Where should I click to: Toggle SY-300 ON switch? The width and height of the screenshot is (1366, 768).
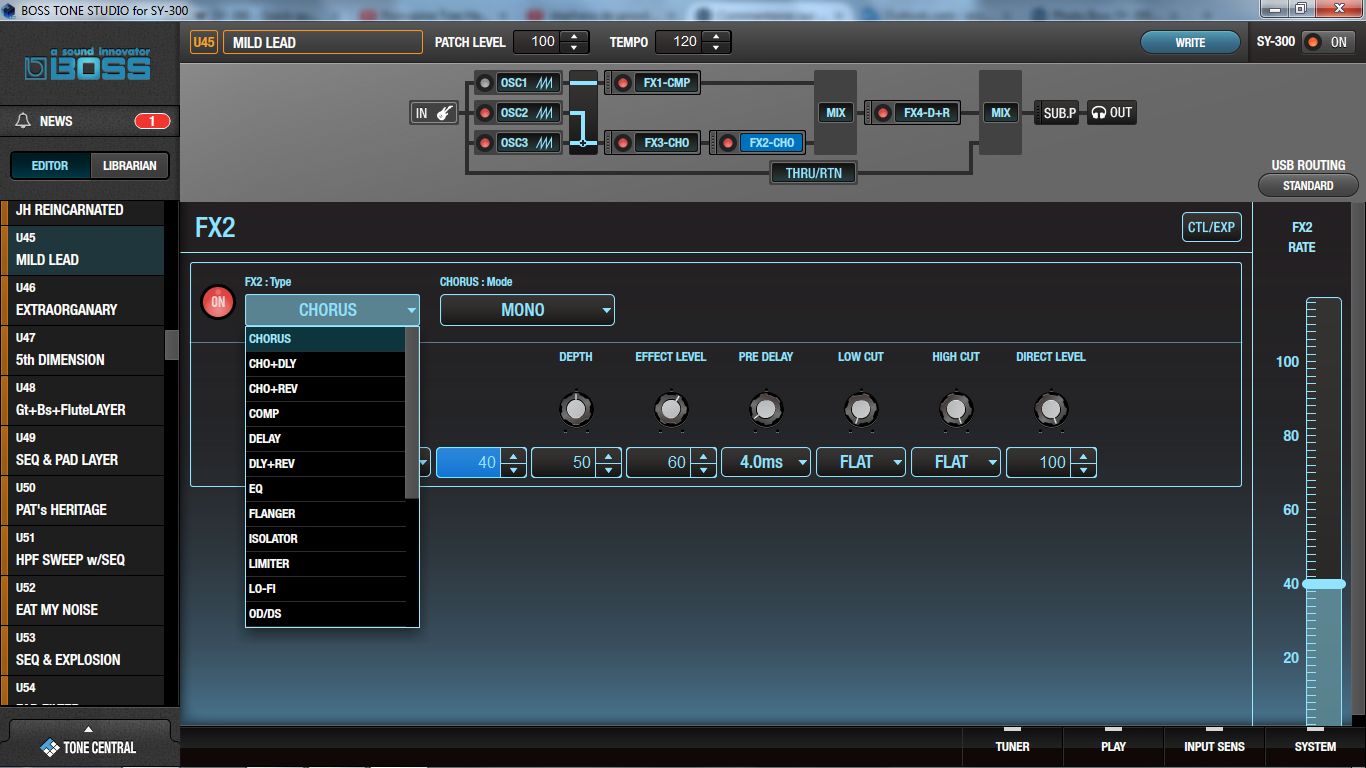(1328, 42)
